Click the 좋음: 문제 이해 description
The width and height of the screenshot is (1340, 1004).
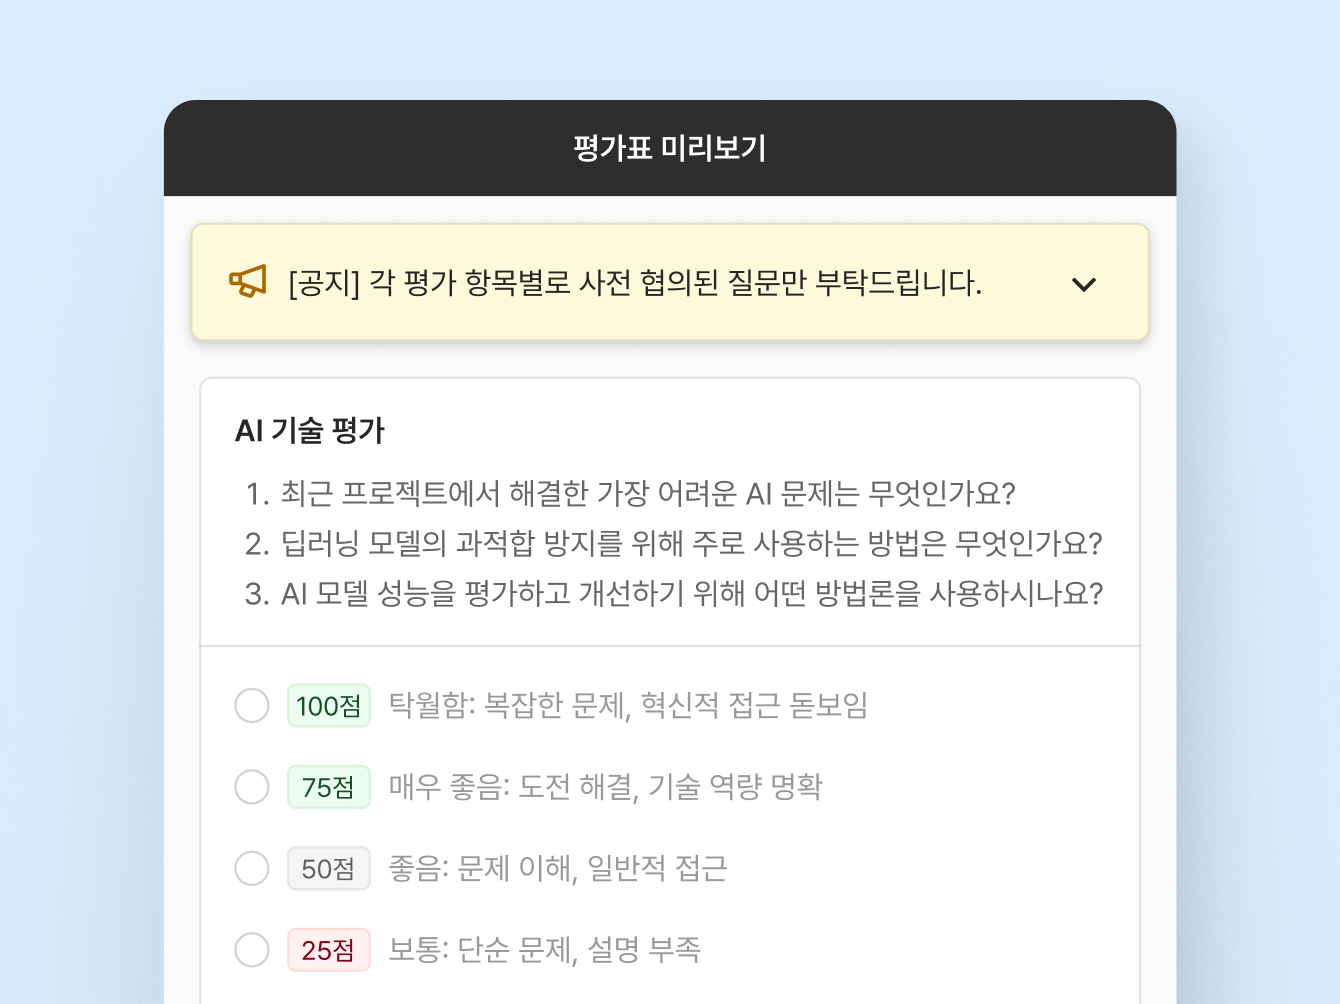(557, 868)
